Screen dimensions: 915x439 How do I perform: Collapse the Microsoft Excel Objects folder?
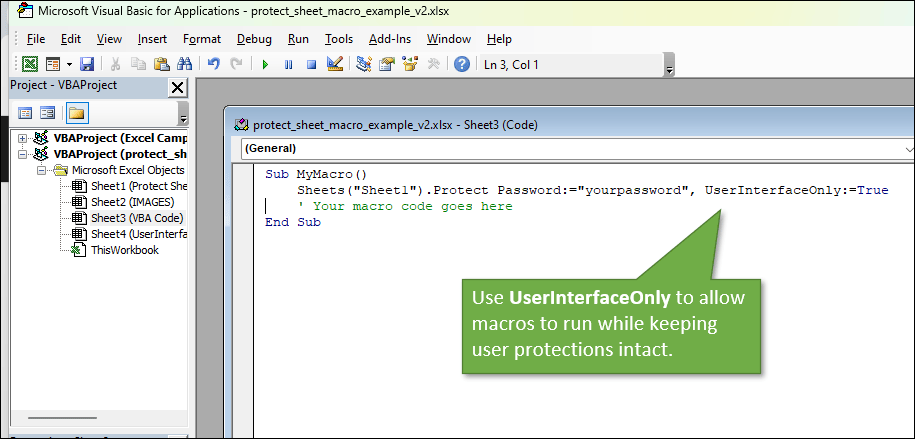point(42,170)
